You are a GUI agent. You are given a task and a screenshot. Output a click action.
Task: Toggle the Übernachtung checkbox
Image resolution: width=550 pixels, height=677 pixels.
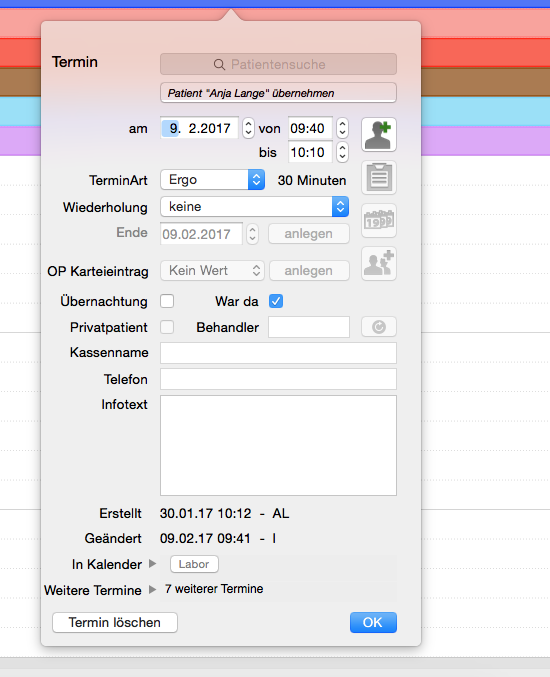[x=167, y=301]
